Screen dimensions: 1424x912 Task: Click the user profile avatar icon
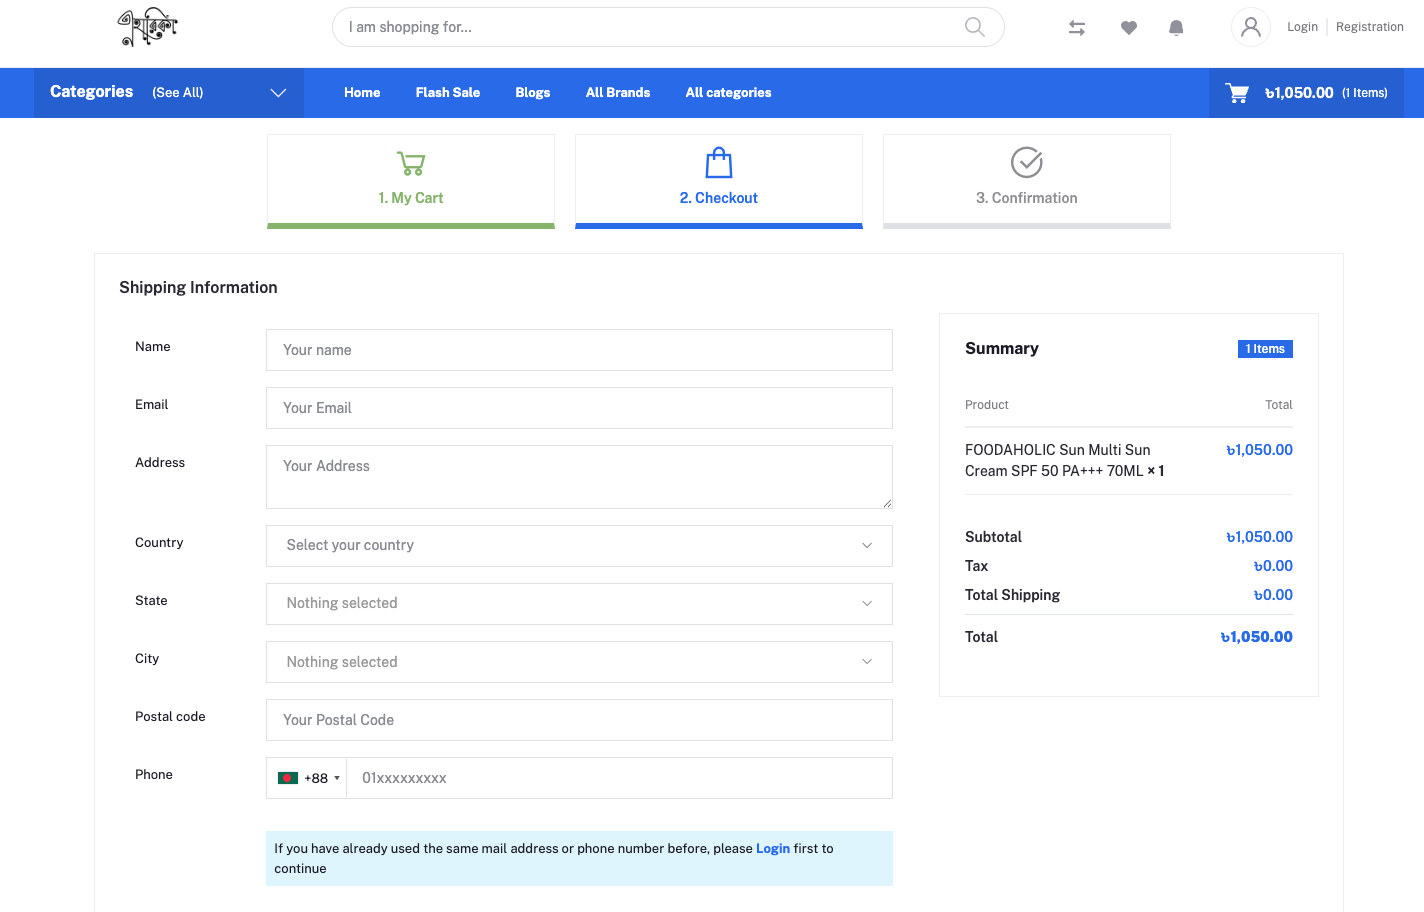(1250, 27)
